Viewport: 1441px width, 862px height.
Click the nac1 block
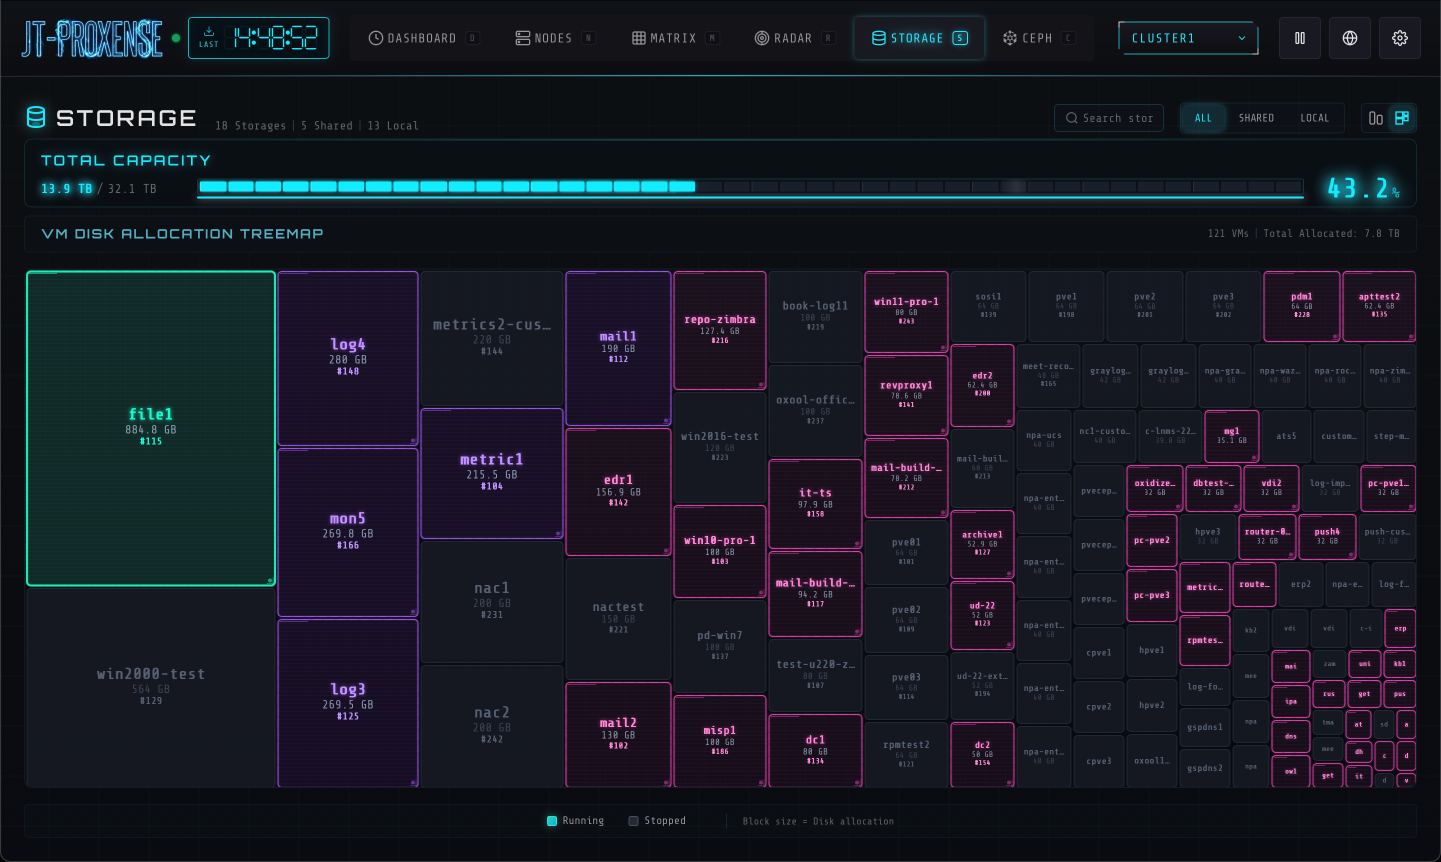tap(492, 602)
